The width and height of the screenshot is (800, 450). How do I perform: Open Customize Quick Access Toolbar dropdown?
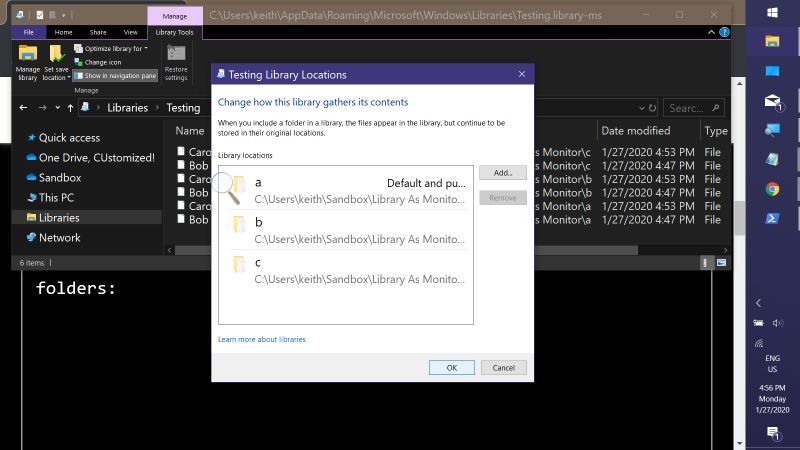point(63,15)
